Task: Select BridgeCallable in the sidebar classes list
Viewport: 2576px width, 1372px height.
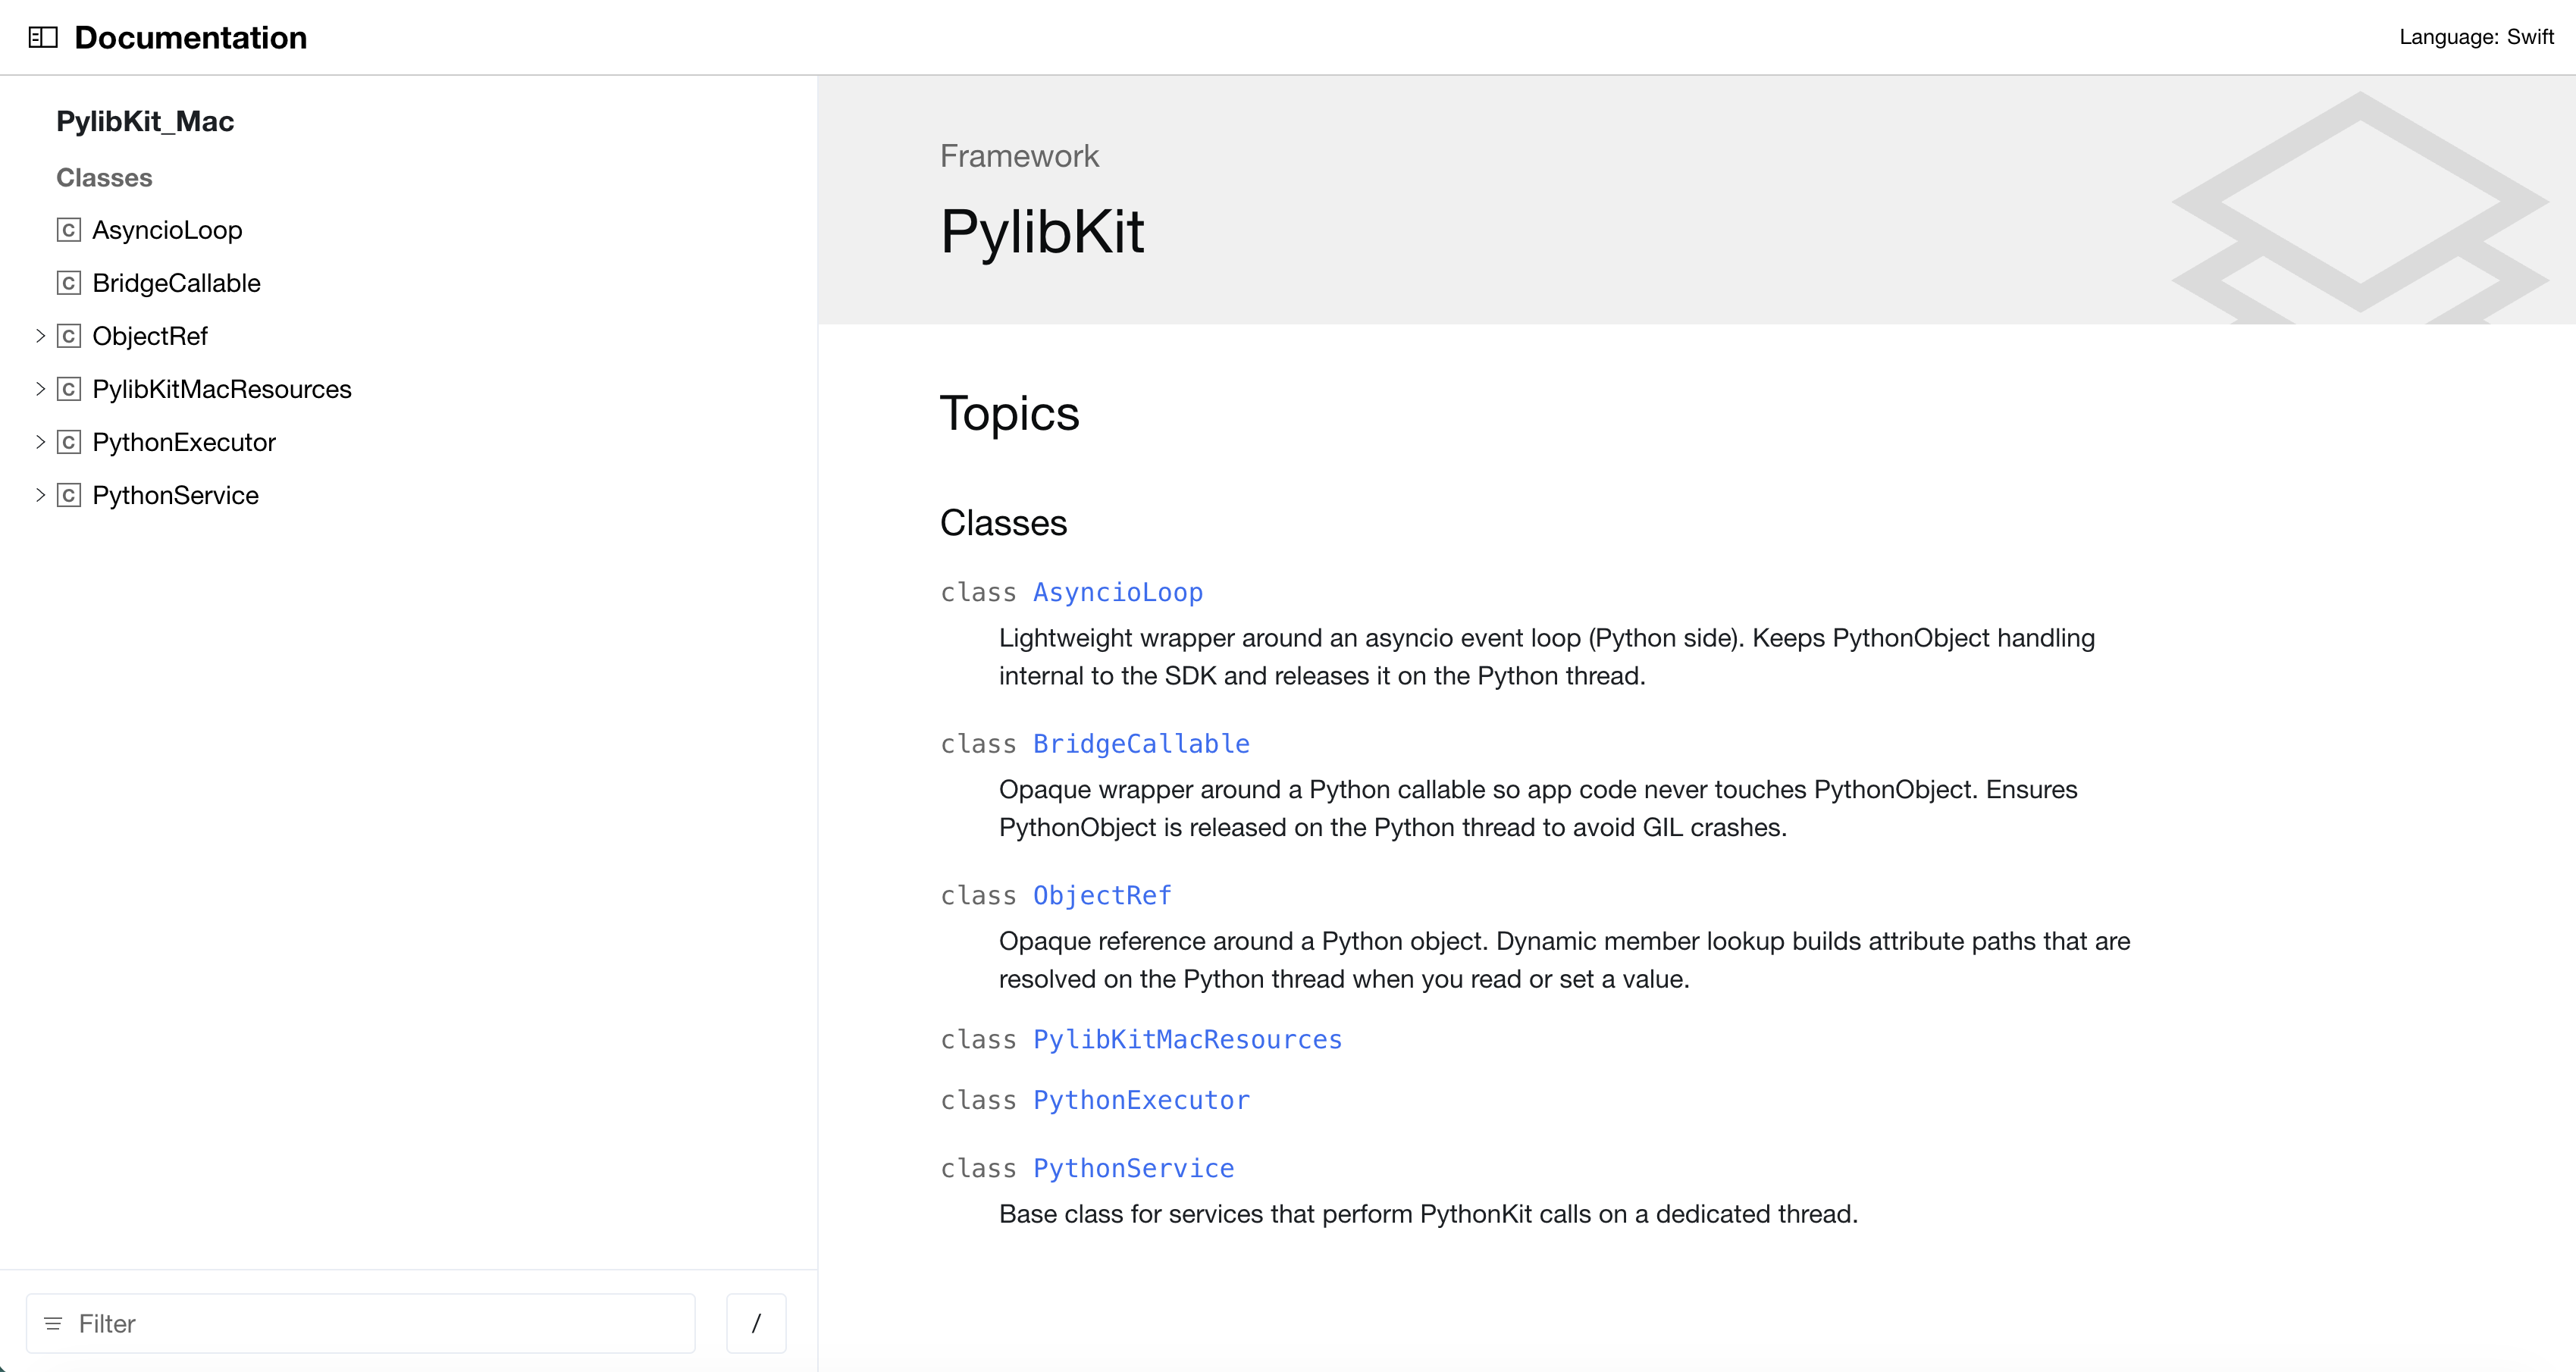Action: click(176, 283)
